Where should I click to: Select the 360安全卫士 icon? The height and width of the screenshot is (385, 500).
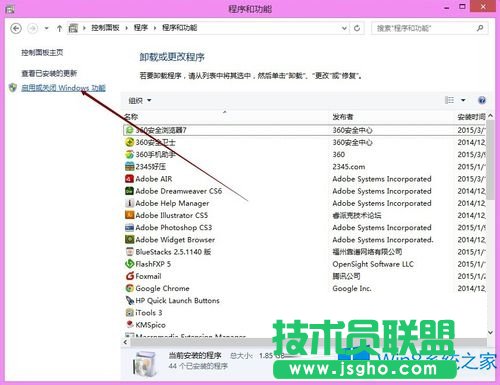point(129,142)
